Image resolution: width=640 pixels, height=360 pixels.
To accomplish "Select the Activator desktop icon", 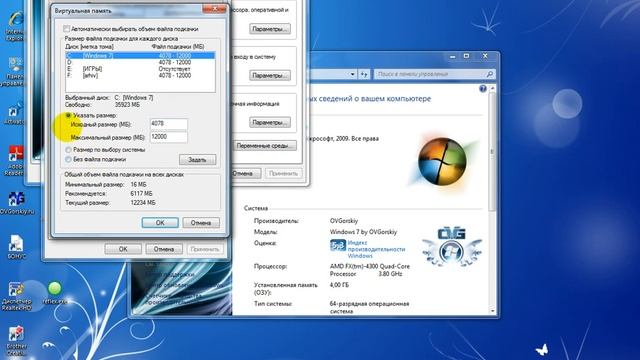I will (x=15, y=113).
